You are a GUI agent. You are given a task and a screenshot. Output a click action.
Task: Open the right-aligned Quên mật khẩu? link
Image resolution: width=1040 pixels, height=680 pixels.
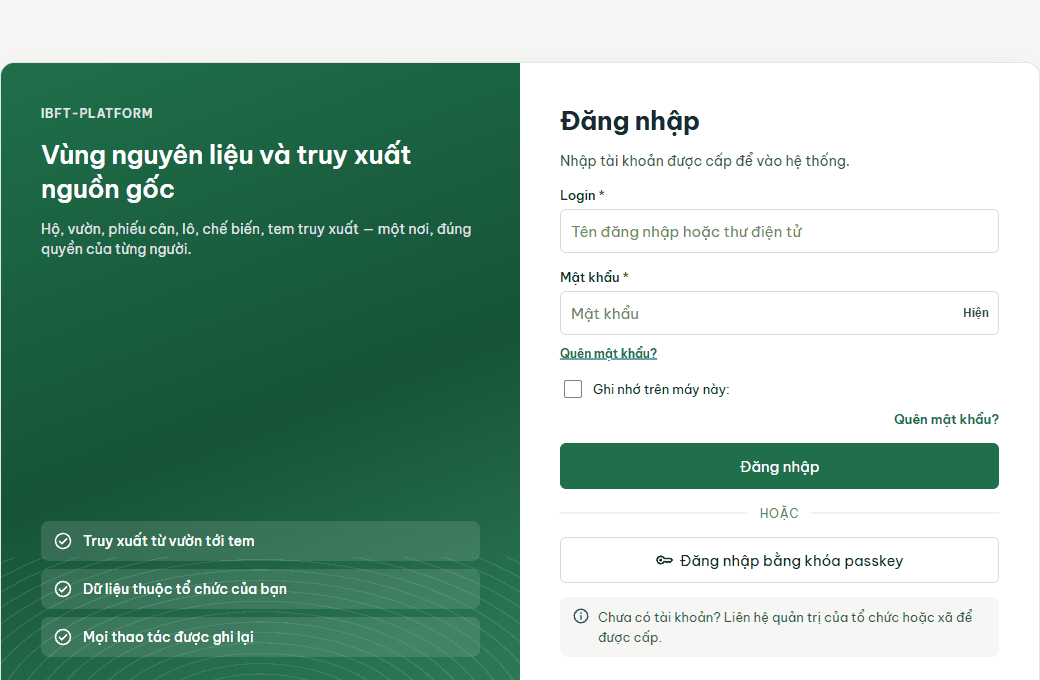tap(946, 419)
